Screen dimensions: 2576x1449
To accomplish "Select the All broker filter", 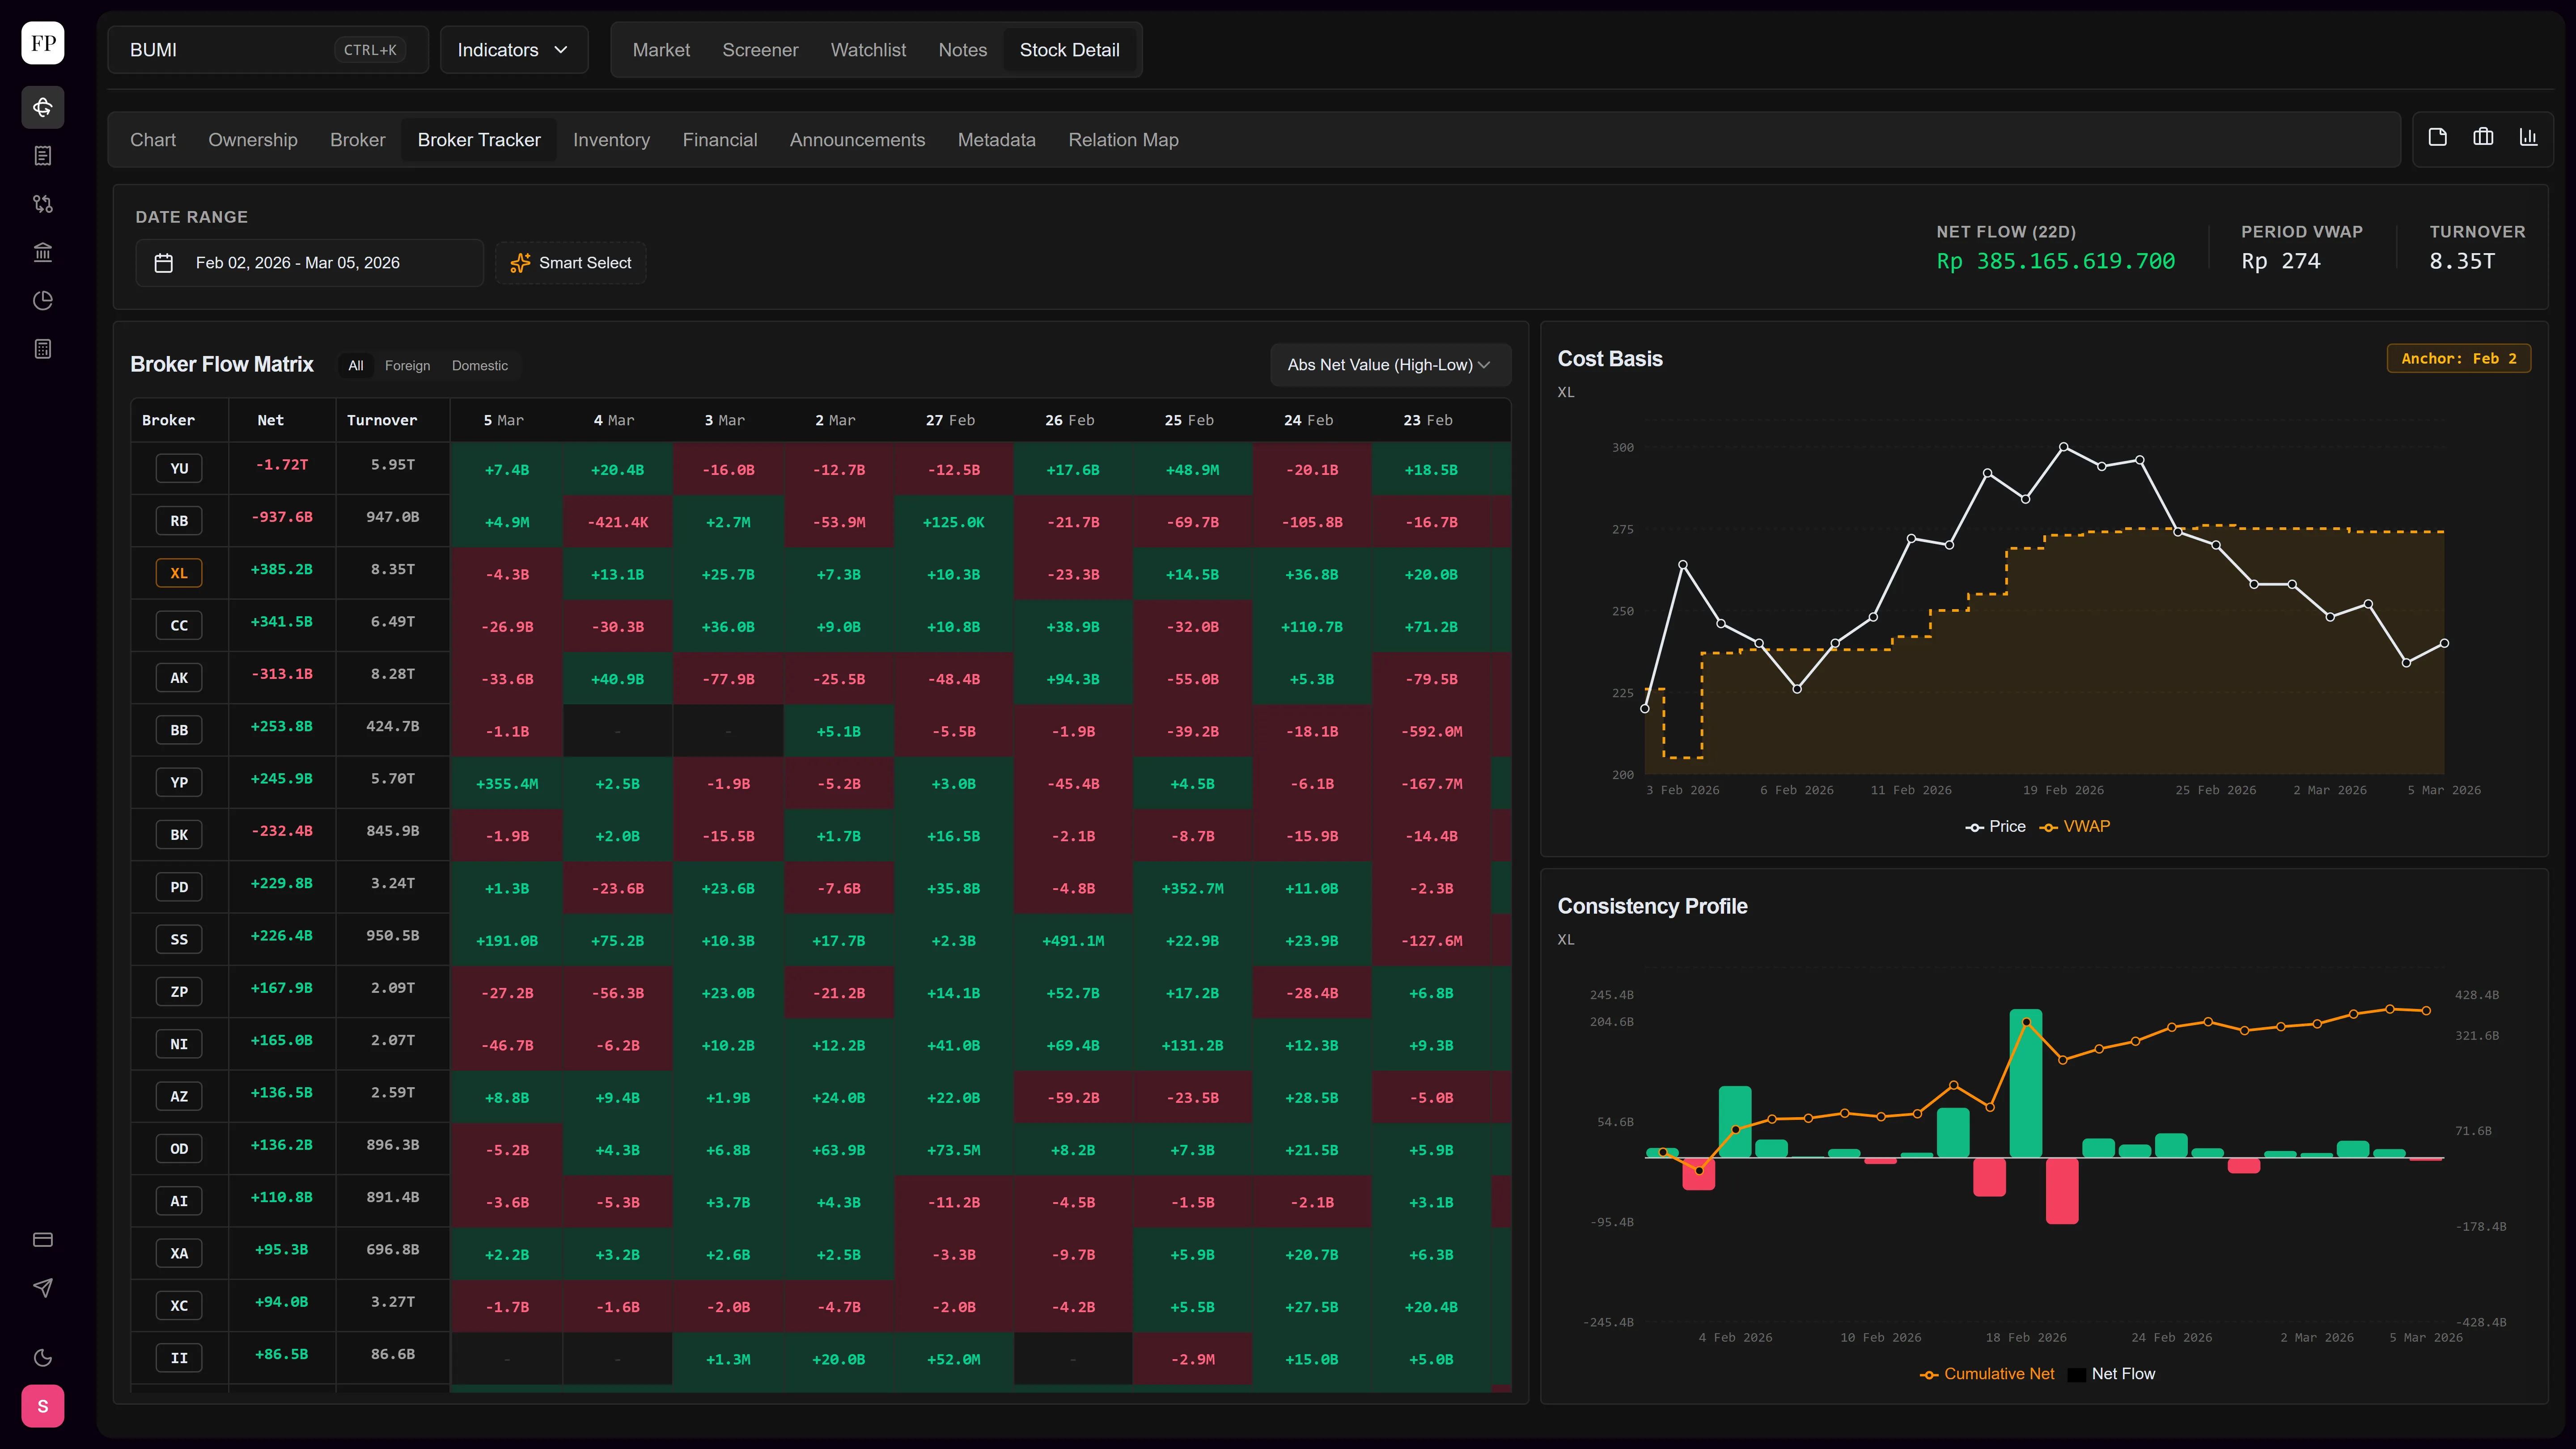I will [356, 366].
